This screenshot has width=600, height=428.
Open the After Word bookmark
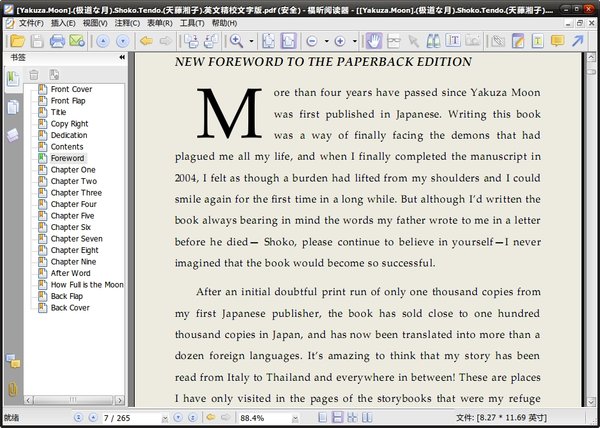[70, 273]
